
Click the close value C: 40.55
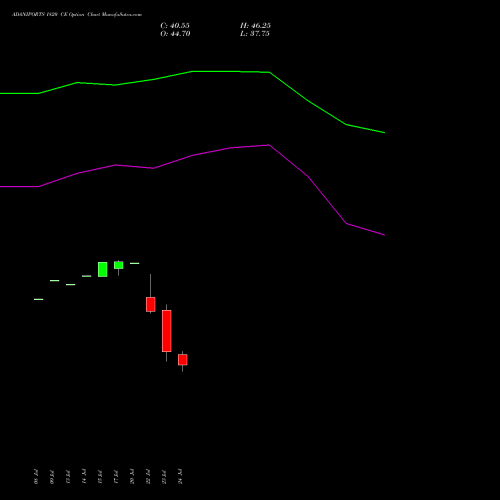click(x=175, y=26)
